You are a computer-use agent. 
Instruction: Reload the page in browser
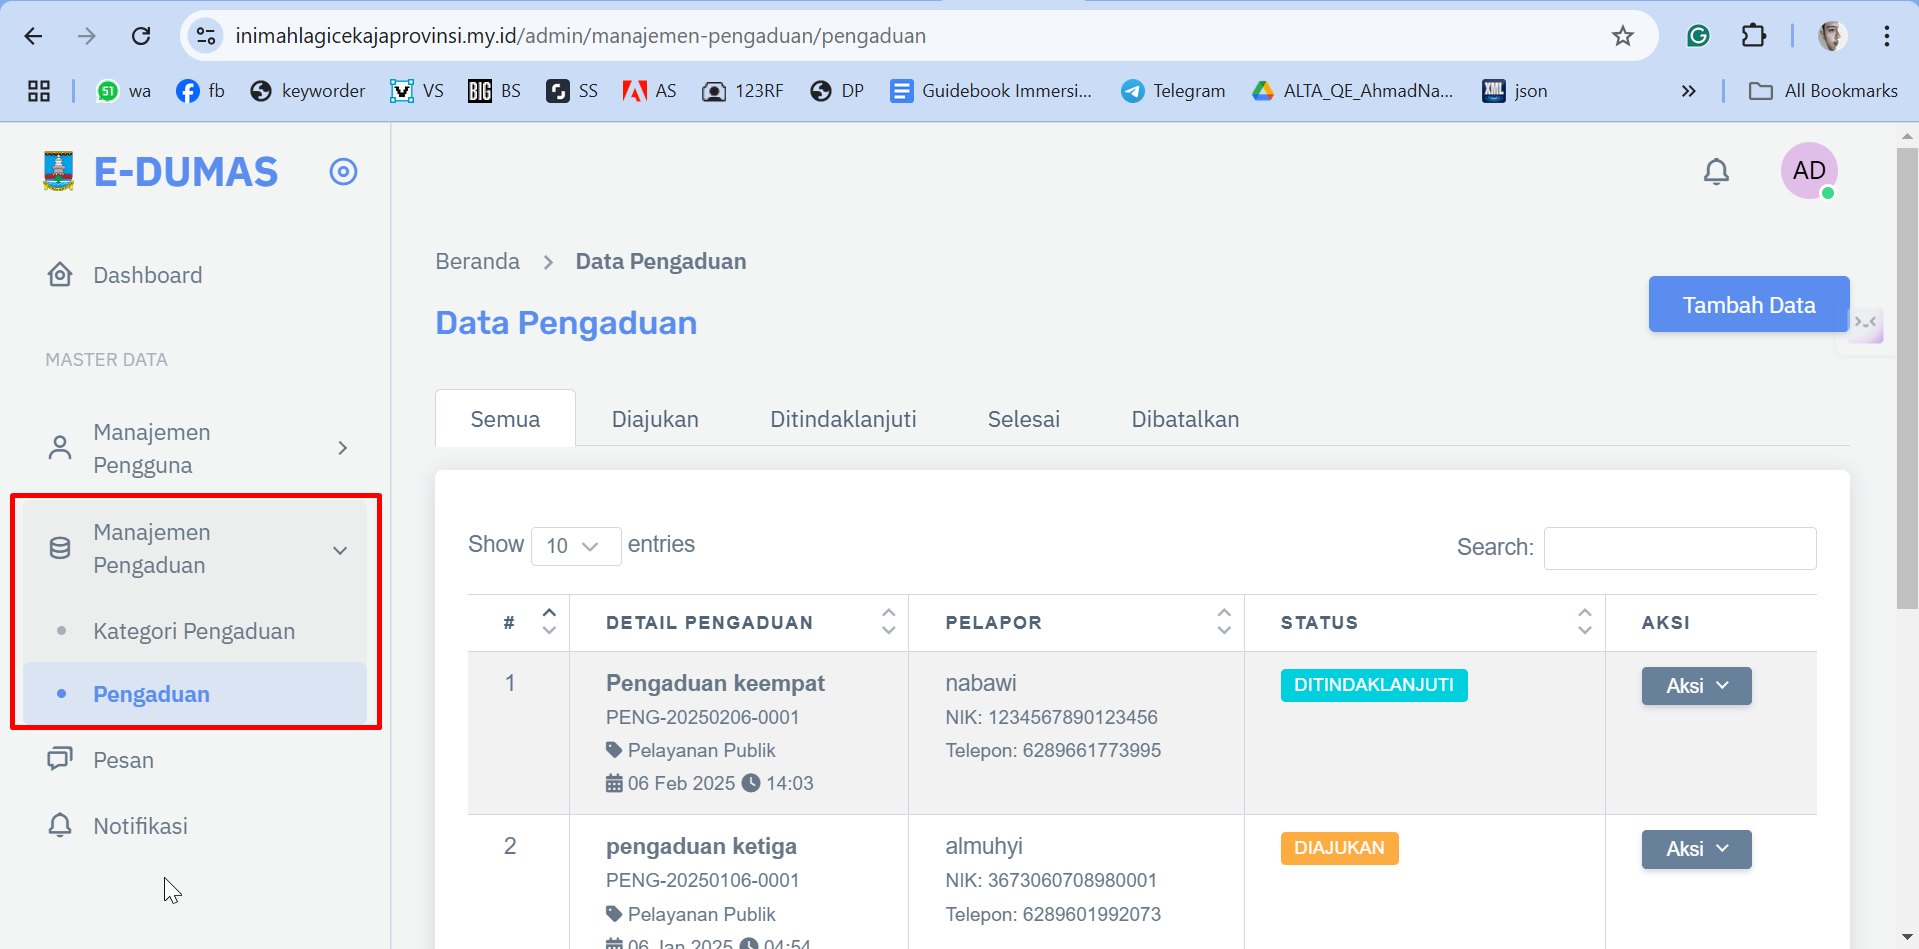click(x=141, y=36)
